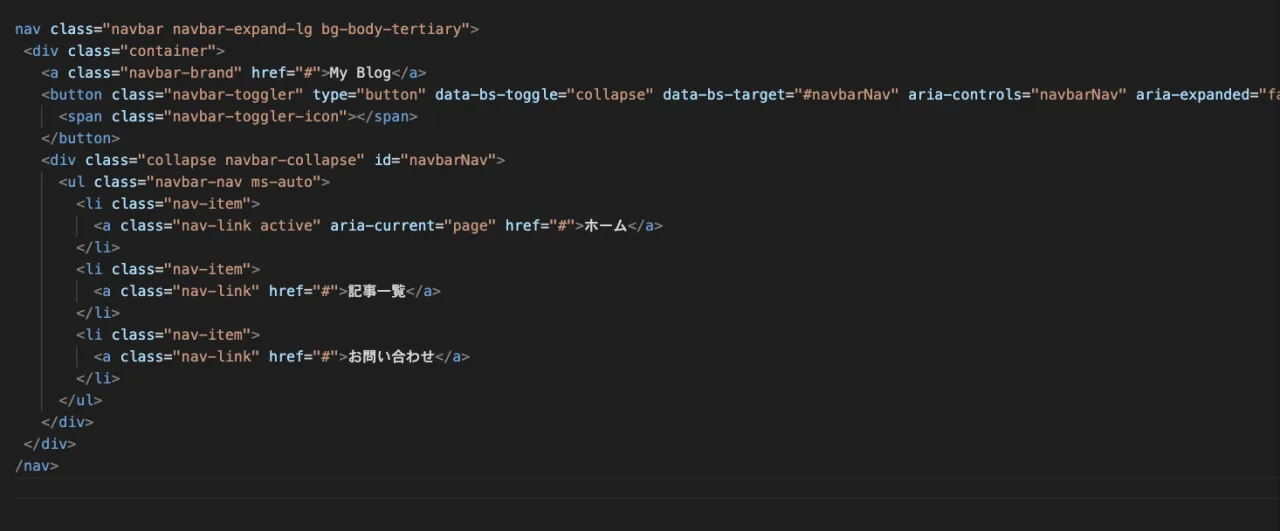Click the aria-expanded attribute on the button line

(1191, 95)
